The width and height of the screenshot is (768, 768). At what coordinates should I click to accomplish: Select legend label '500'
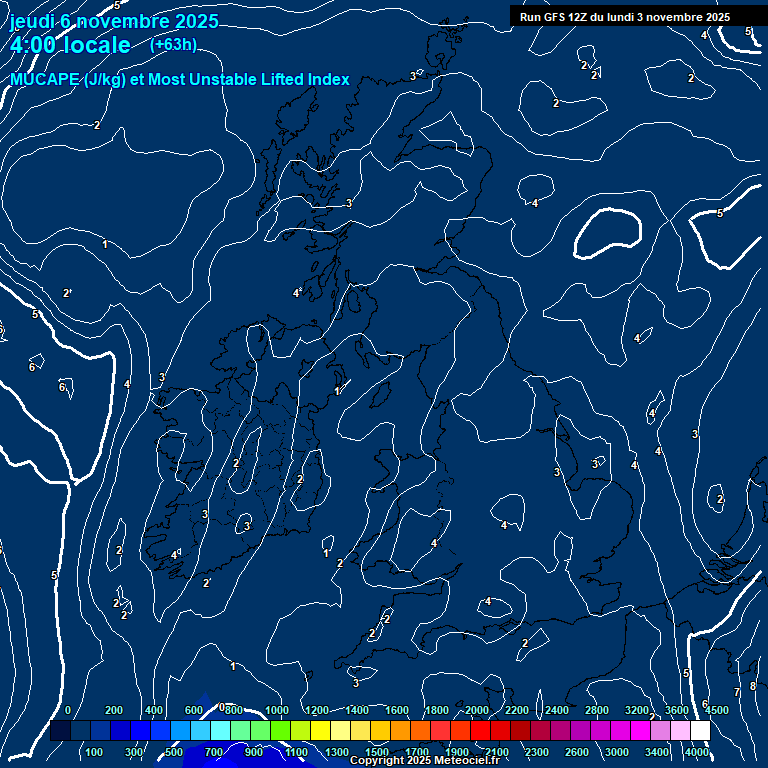pyautogui.click(x=174, y=752)
